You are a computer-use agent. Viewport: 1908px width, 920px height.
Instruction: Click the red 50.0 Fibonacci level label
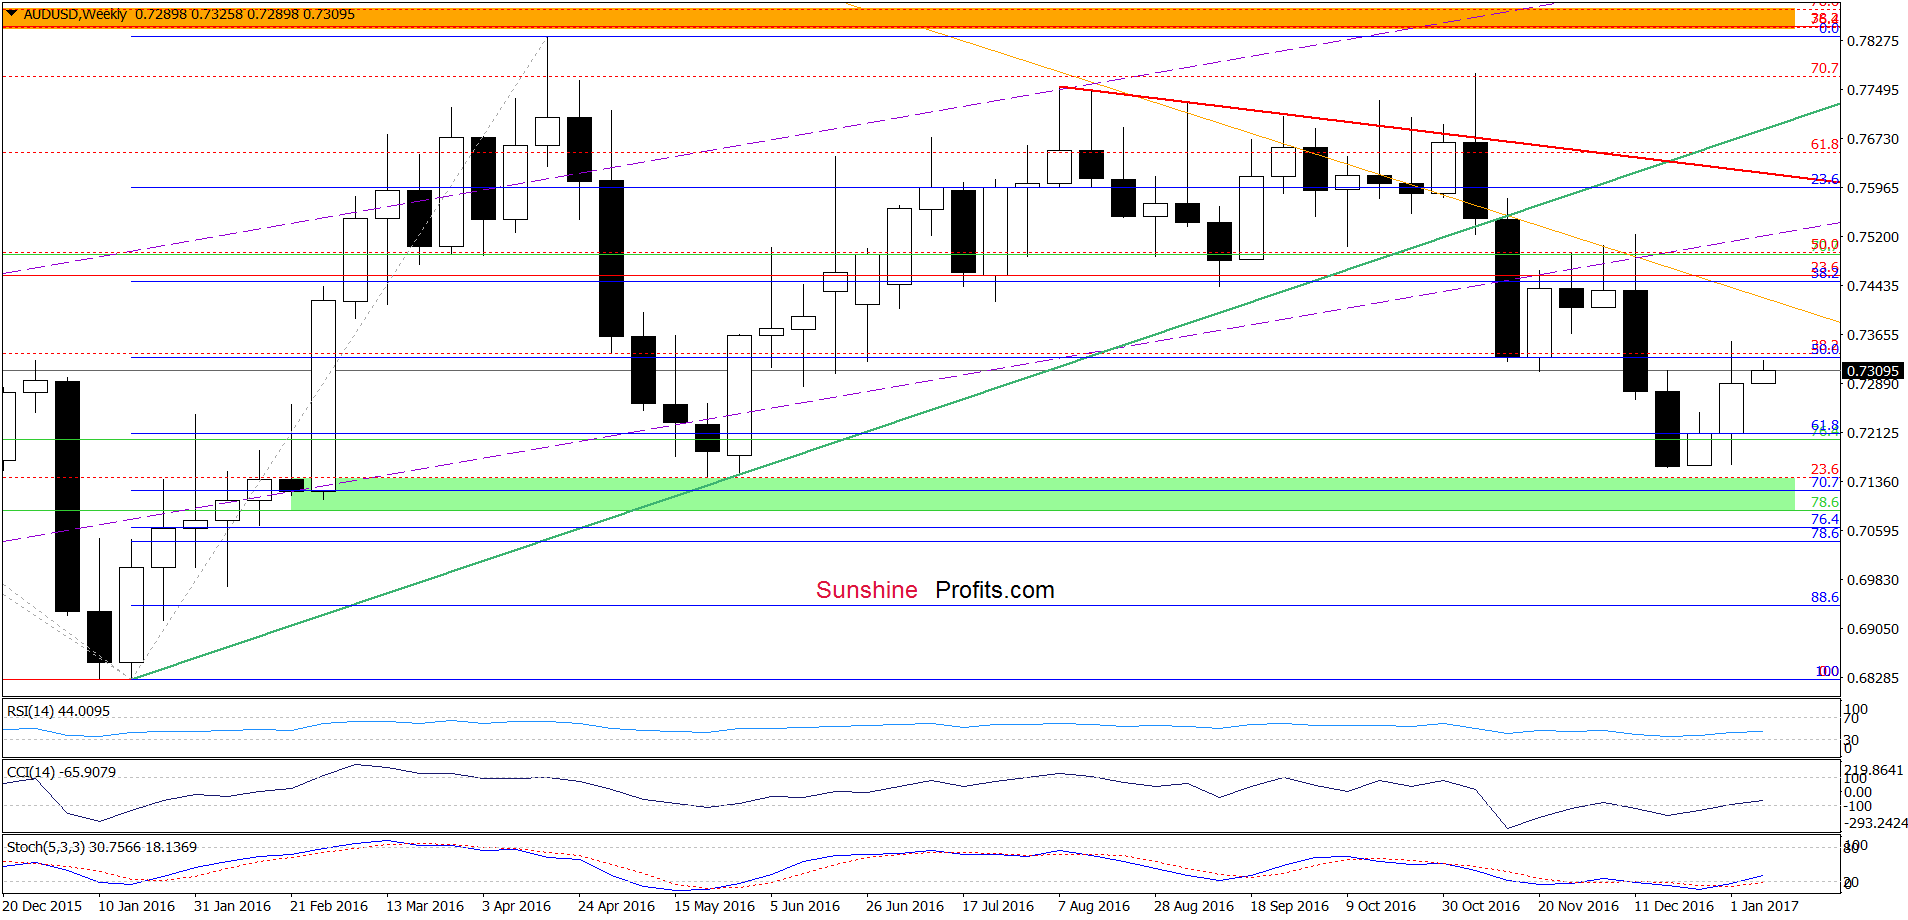click(1825, 244)
